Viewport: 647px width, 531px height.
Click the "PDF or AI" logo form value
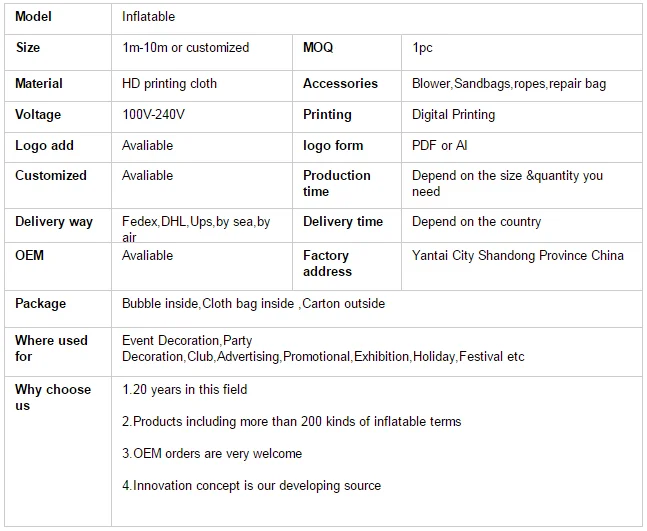[x=439, y=145]
